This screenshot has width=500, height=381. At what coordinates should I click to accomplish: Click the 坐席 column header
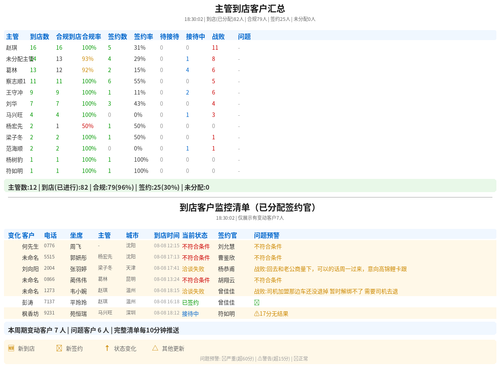click(x=76, y=235)
